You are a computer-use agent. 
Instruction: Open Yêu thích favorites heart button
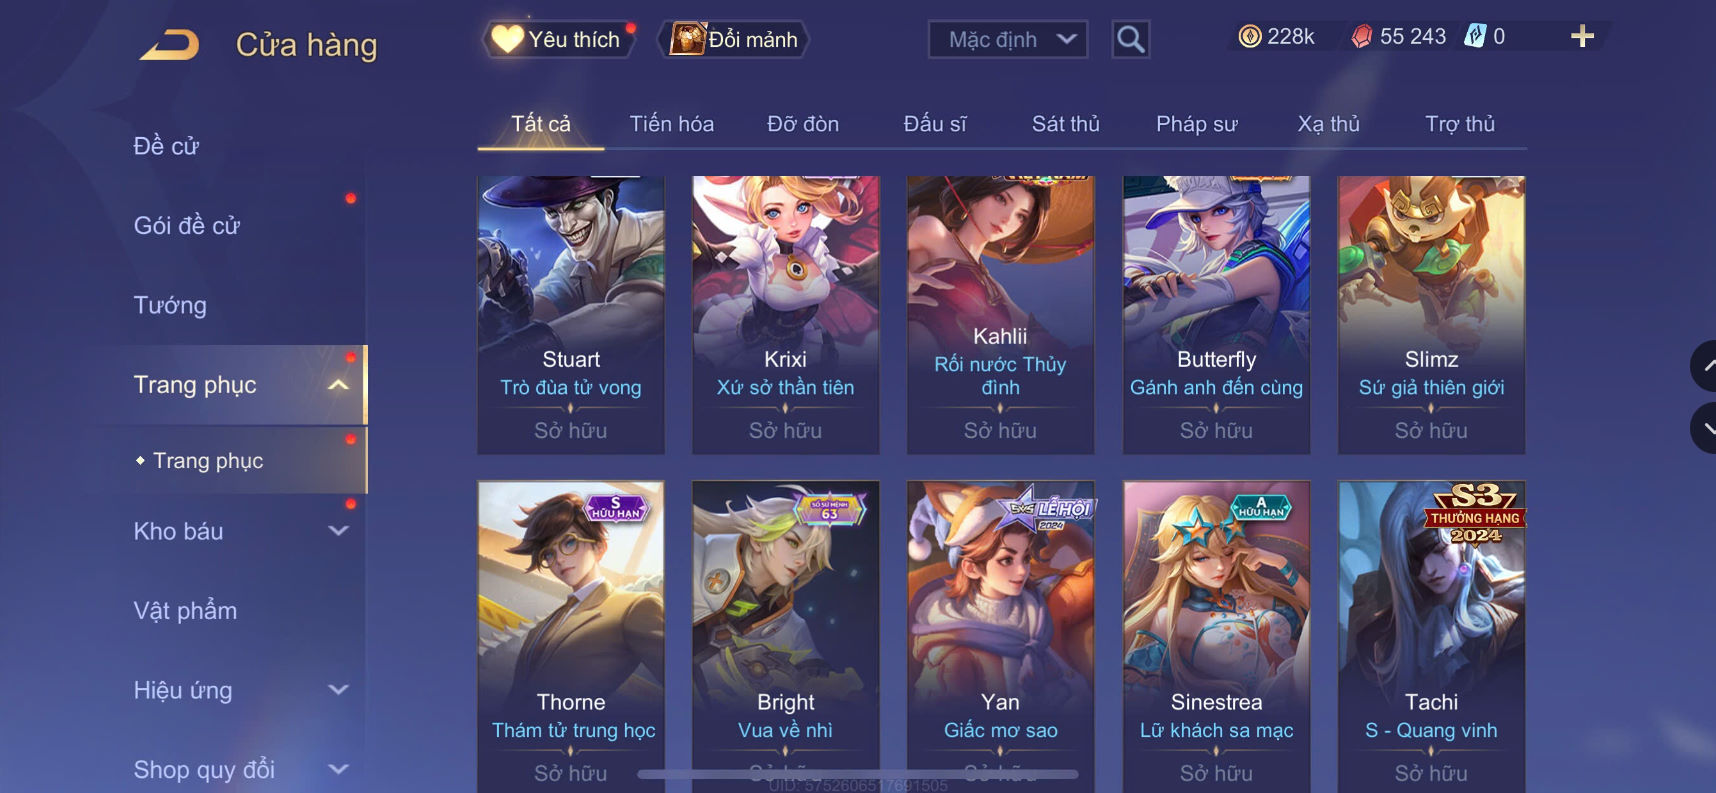tap(559, 39)
